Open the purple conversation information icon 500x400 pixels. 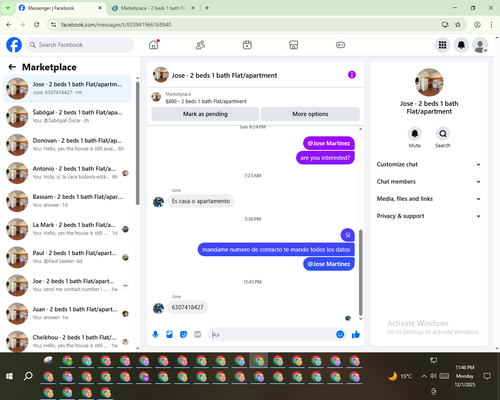coord(352,75)
